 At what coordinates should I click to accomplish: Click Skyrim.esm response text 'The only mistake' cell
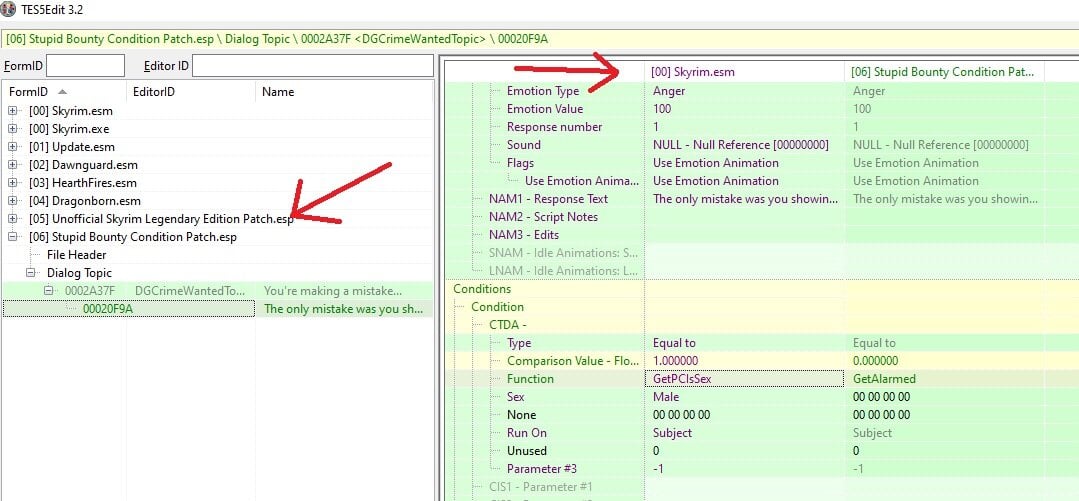[745, 198]
